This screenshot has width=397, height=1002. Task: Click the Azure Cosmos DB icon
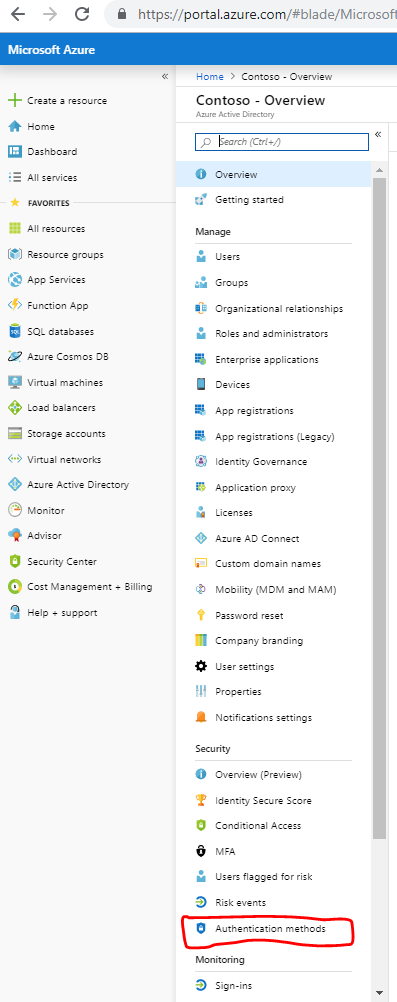pyautogui.click(x=14, y=357)
